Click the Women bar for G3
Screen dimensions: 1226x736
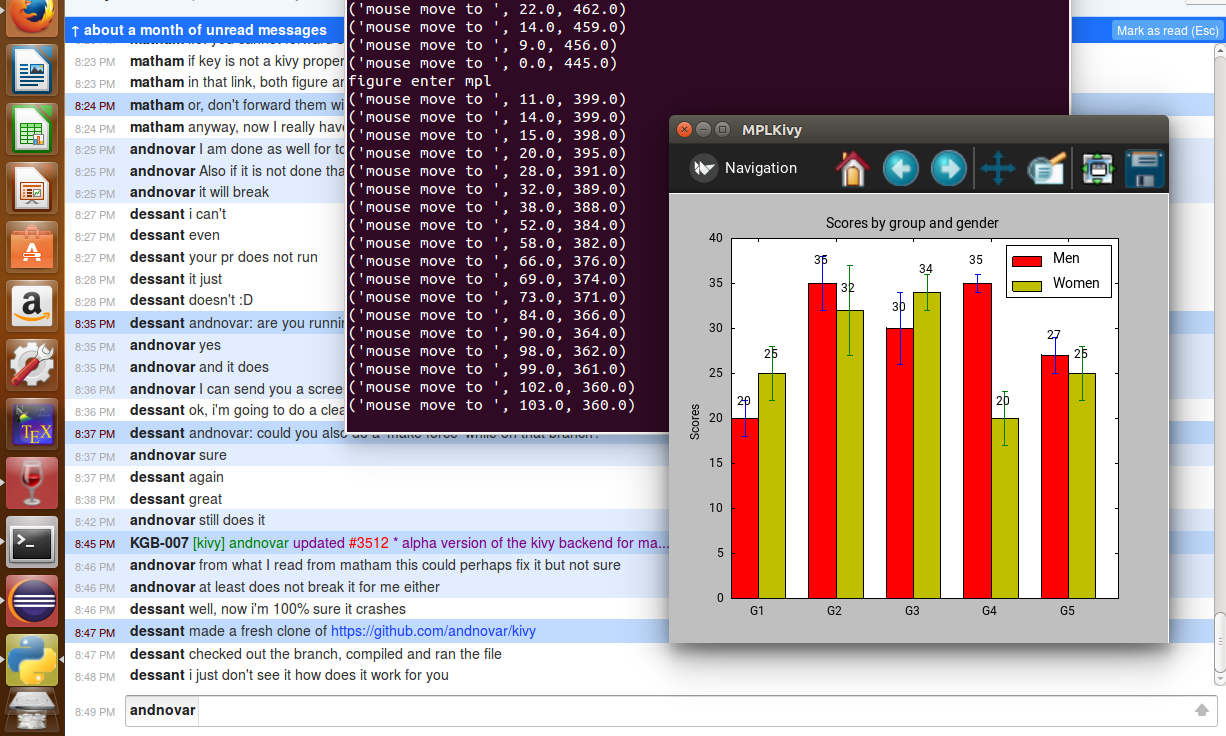tap(926, 445)
